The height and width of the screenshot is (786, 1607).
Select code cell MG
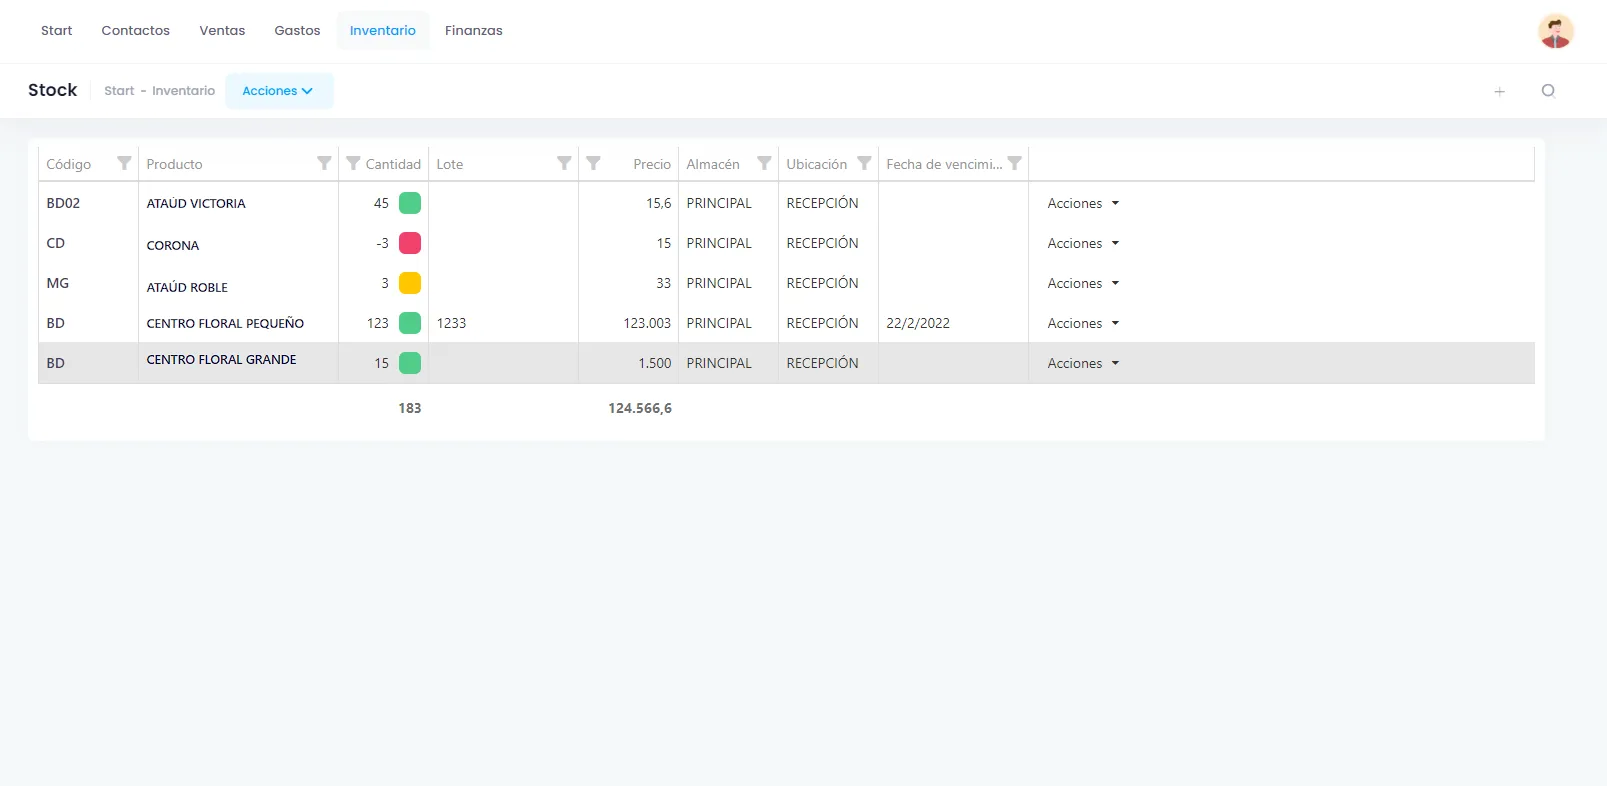click(x=58, y=283)
